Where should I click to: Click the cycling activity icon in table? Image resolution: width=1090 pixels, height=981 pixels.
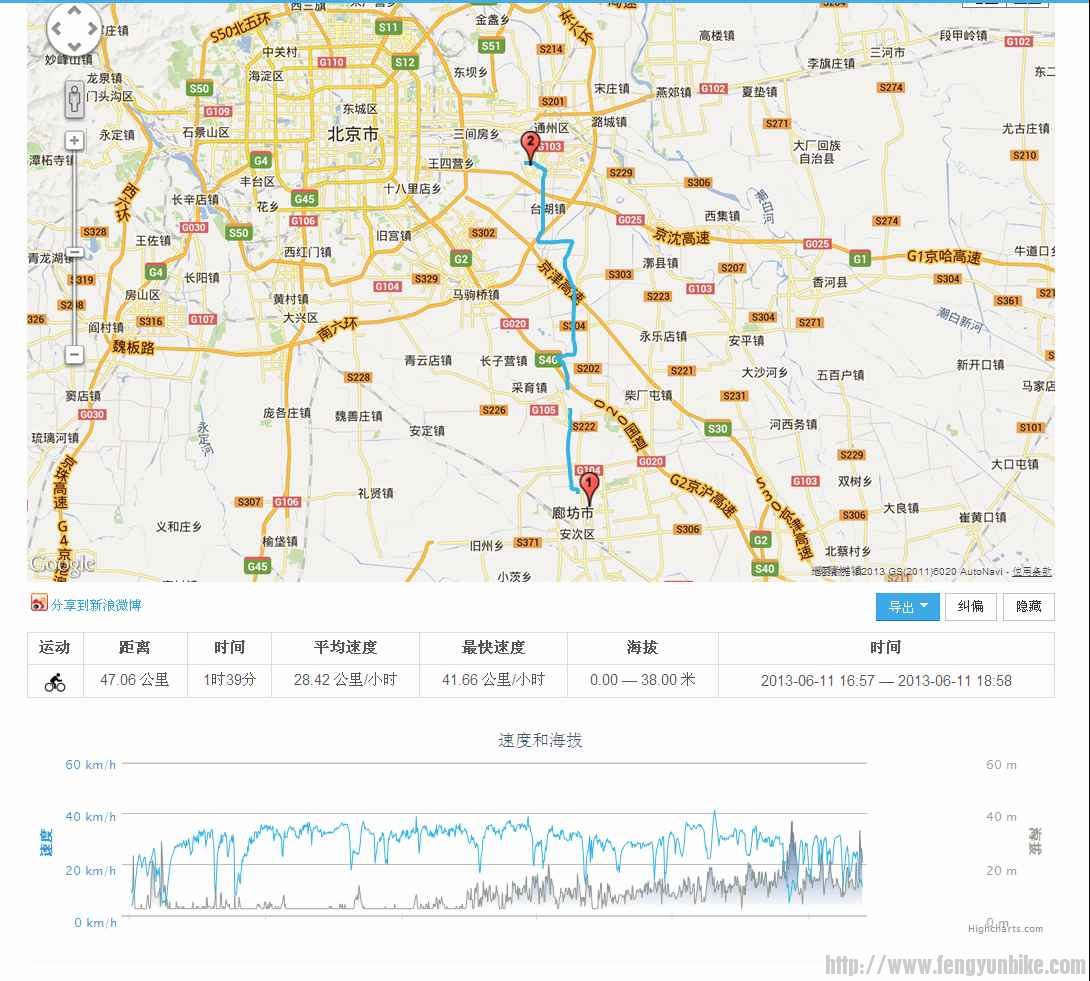click(55, 681)
